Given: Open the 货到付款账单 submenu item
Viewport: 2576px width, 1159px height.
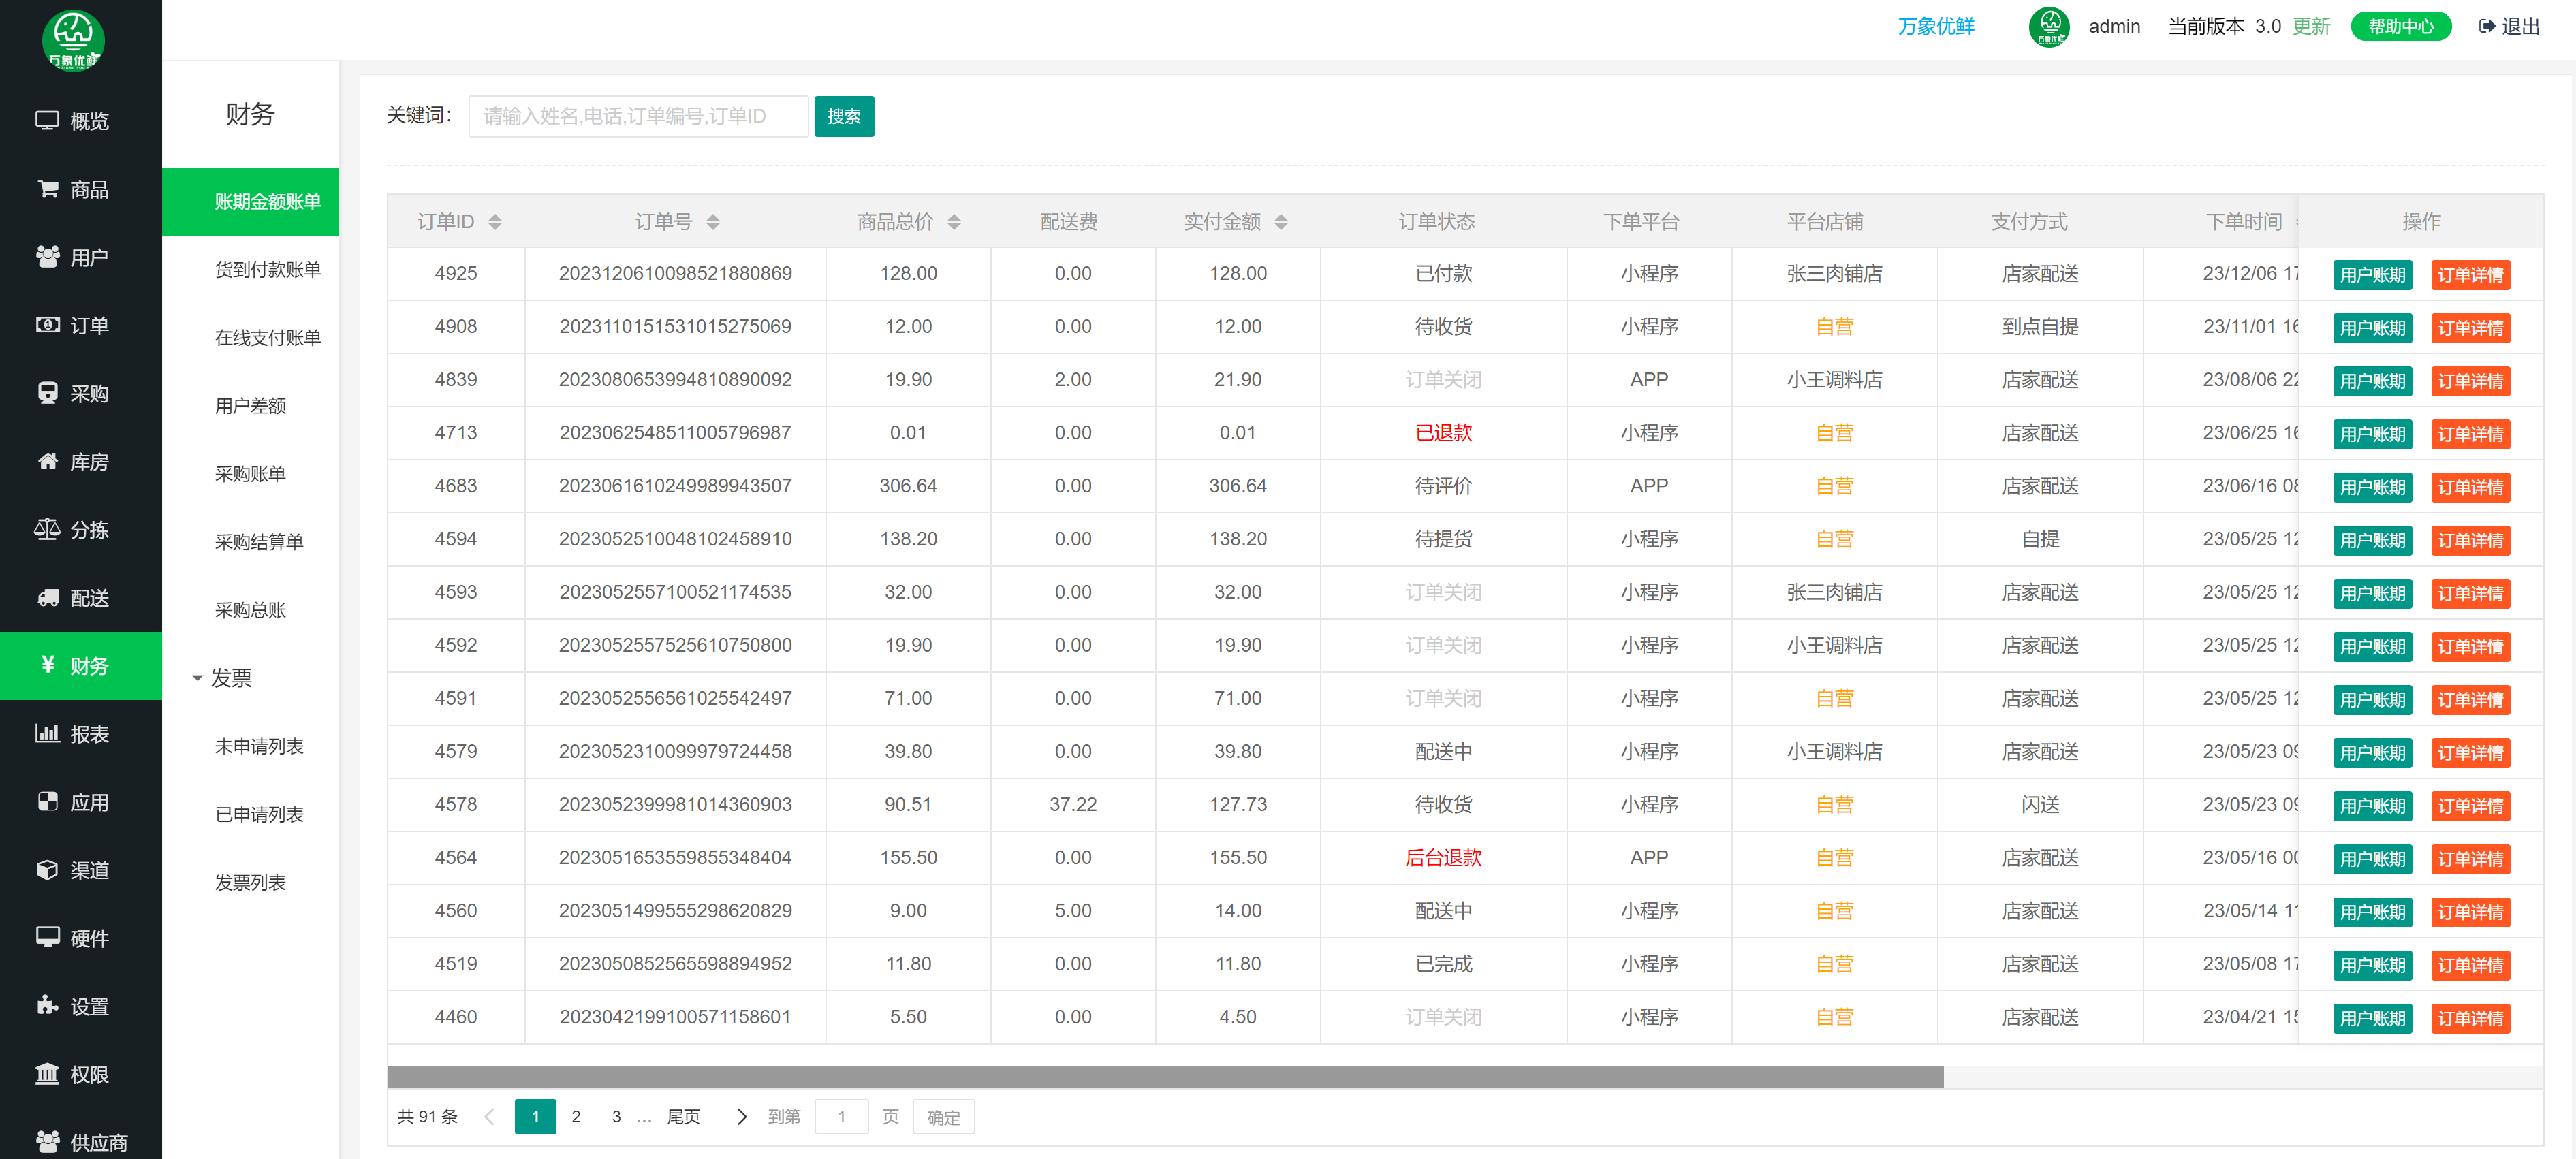Looking at the screenshot, I should [267, 269].
